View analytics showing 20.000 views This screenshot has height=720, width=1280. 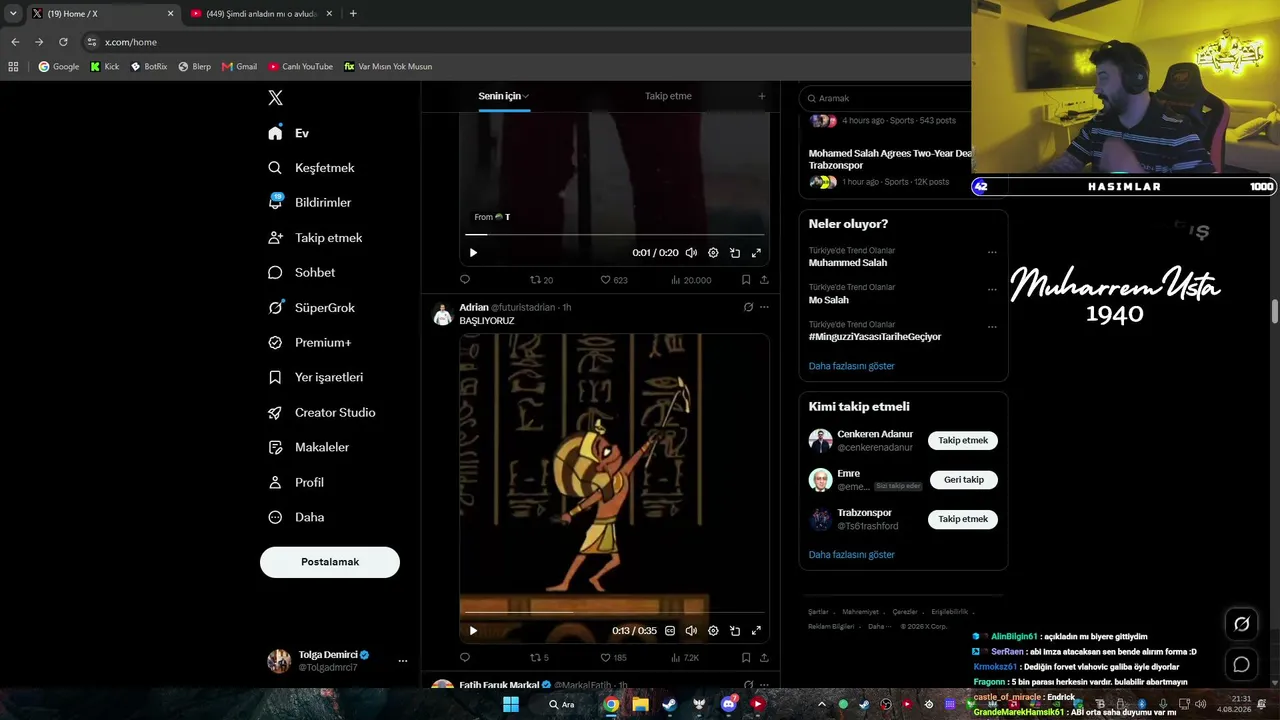point(691,280)
